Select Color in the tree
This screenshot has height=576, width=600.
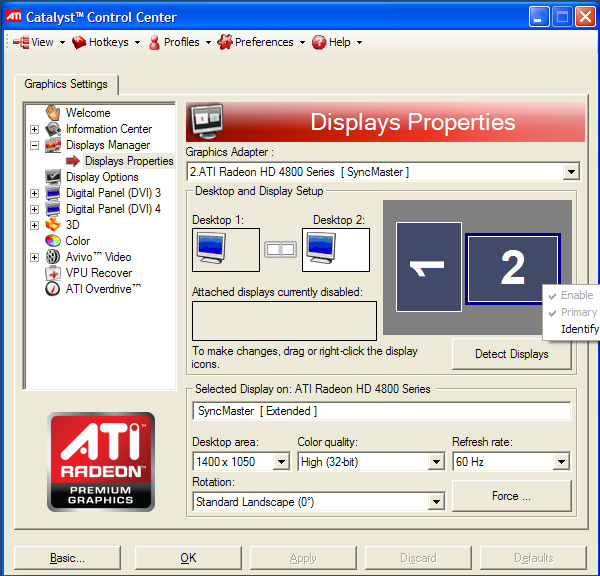tap(78, 241)
